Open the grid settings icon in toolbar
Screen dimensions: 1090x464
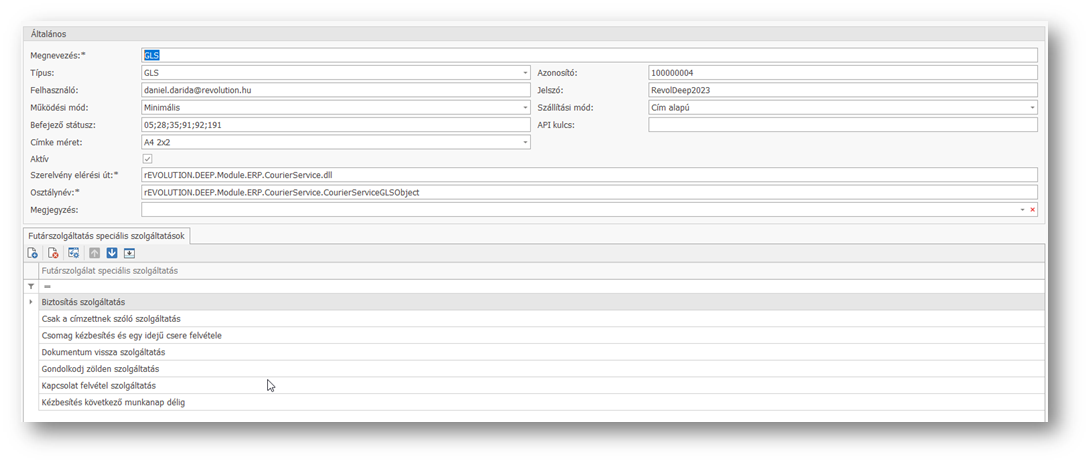coord(73,253)
